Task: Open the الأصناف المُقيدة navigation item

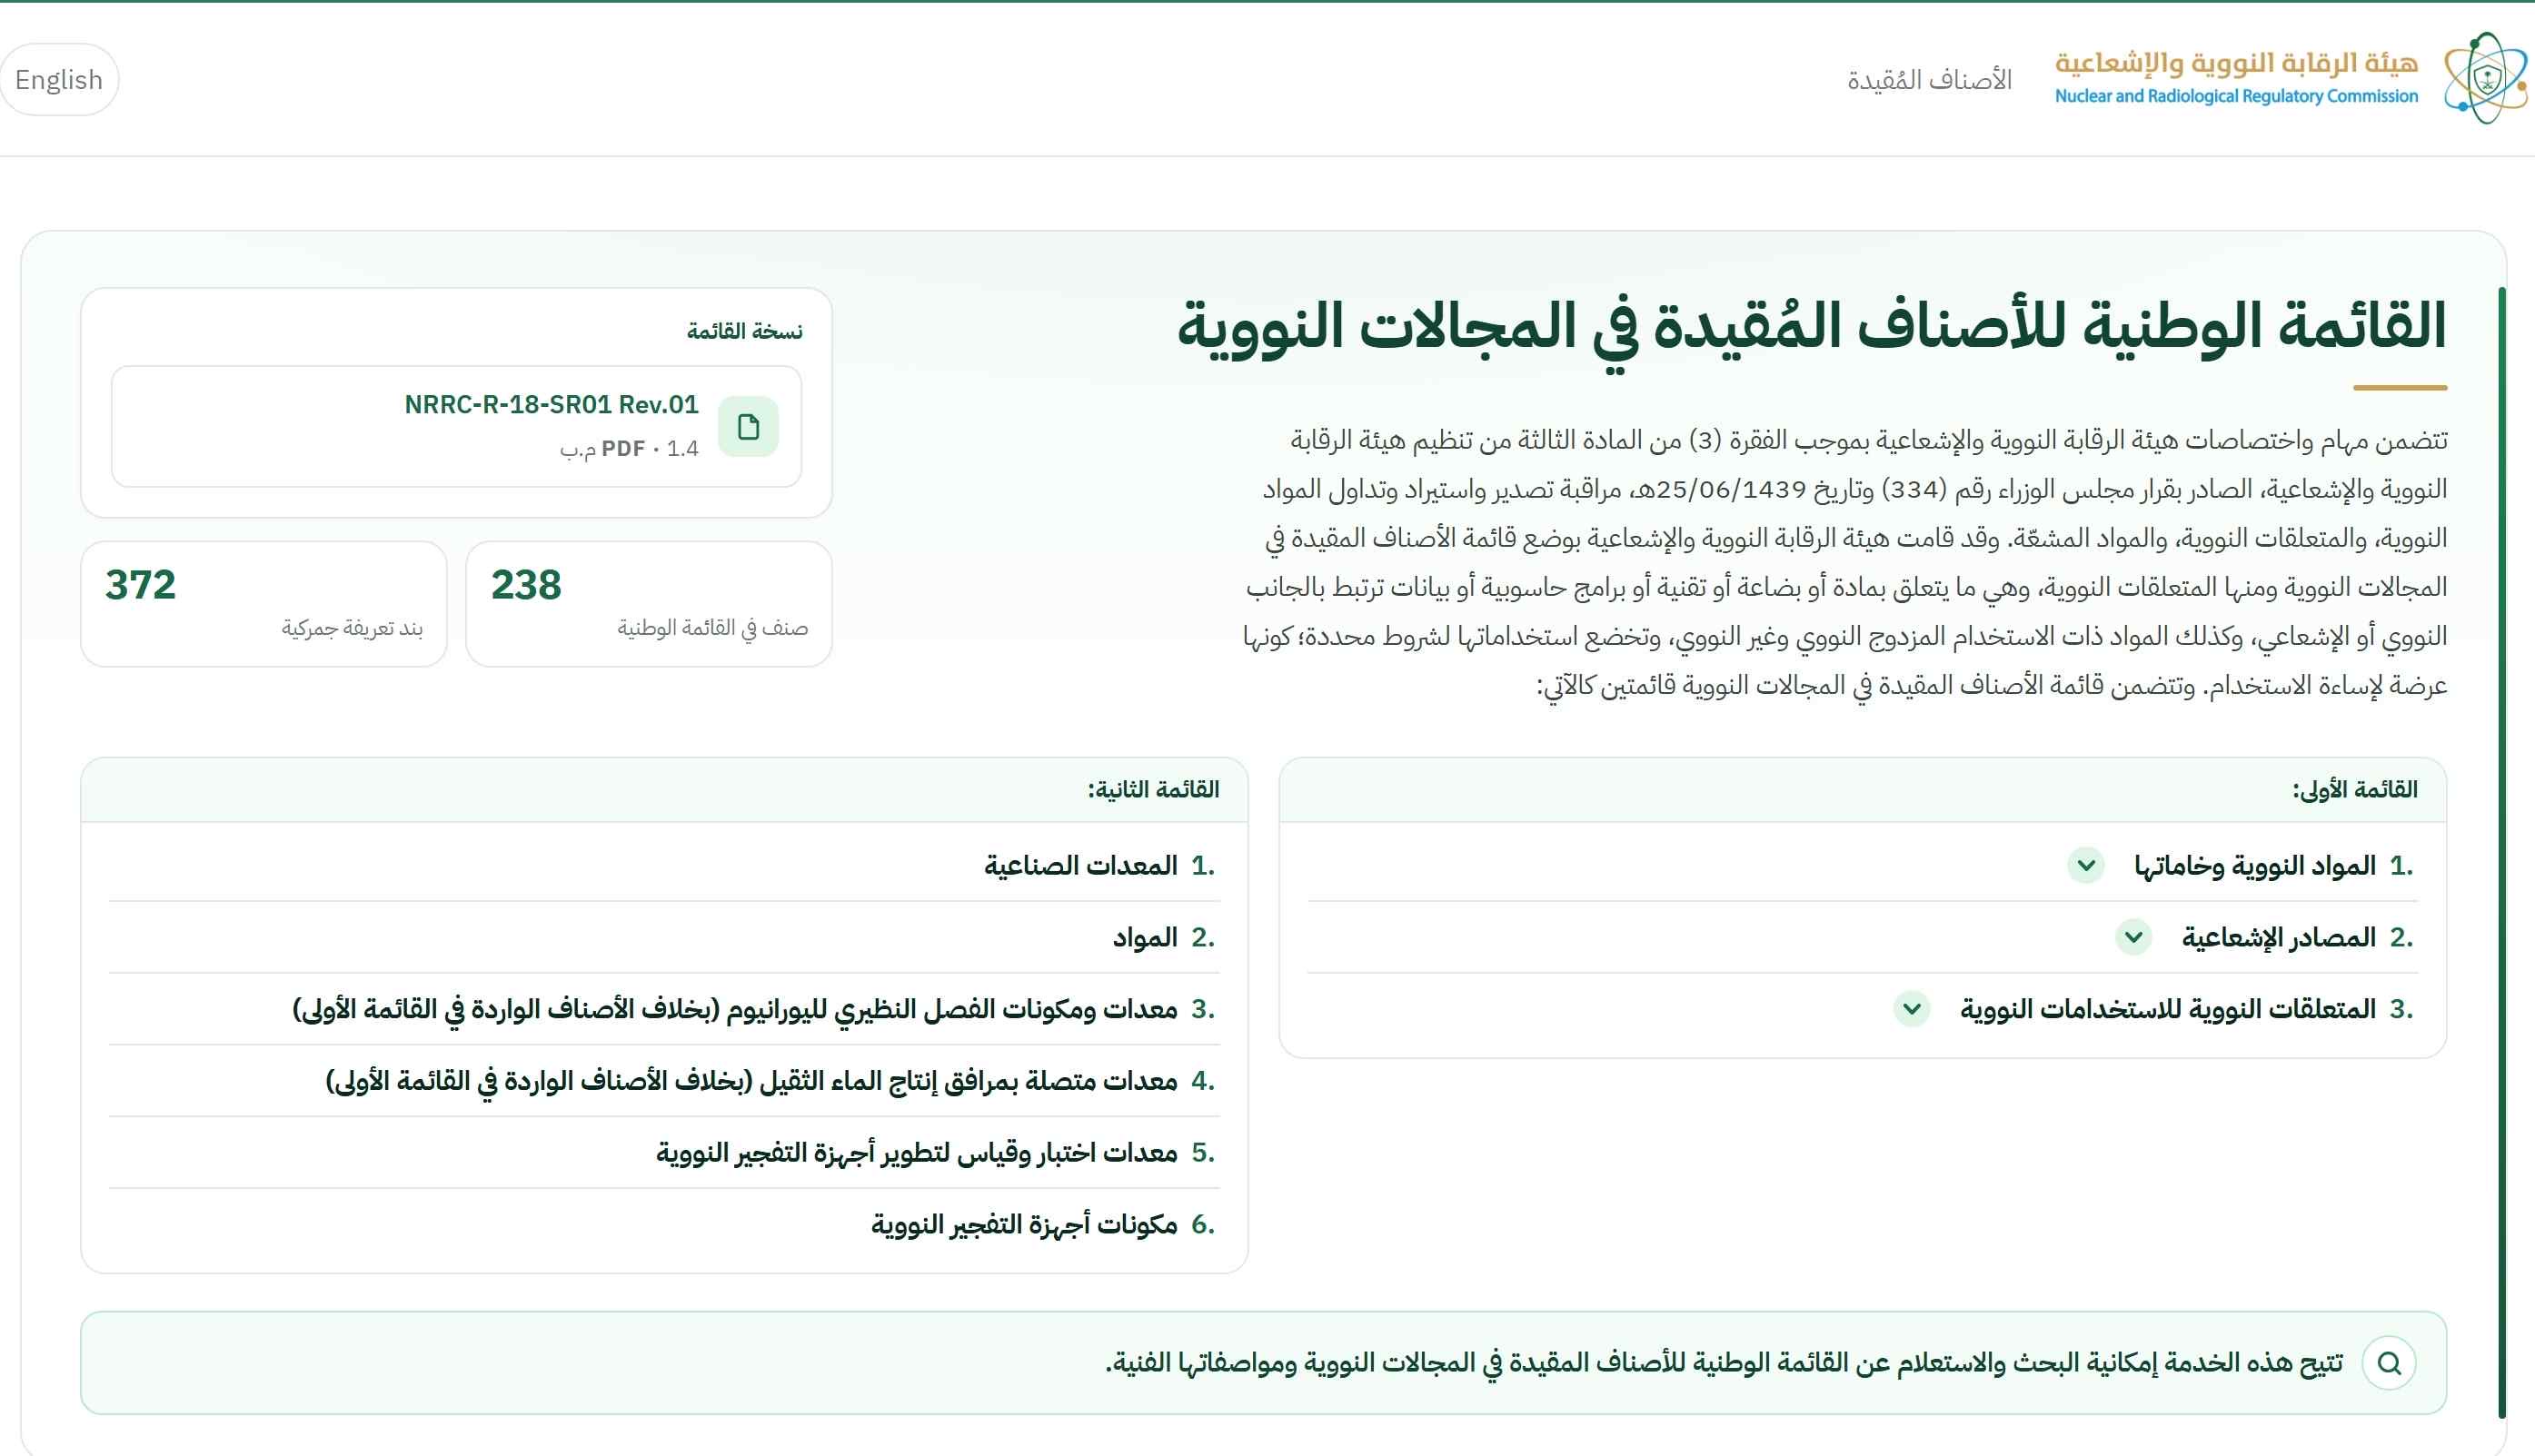Action: coord(1929,80)
